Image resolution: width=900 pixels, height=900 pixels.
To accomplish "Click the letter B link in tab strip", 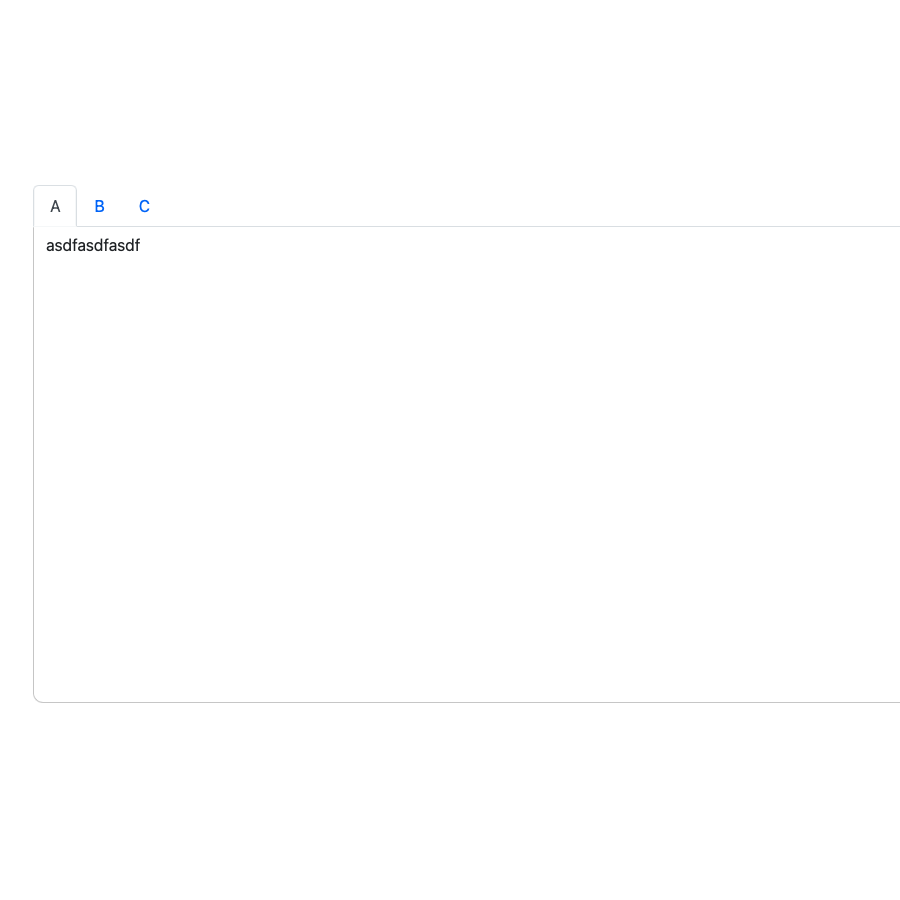I will (99, 206).
